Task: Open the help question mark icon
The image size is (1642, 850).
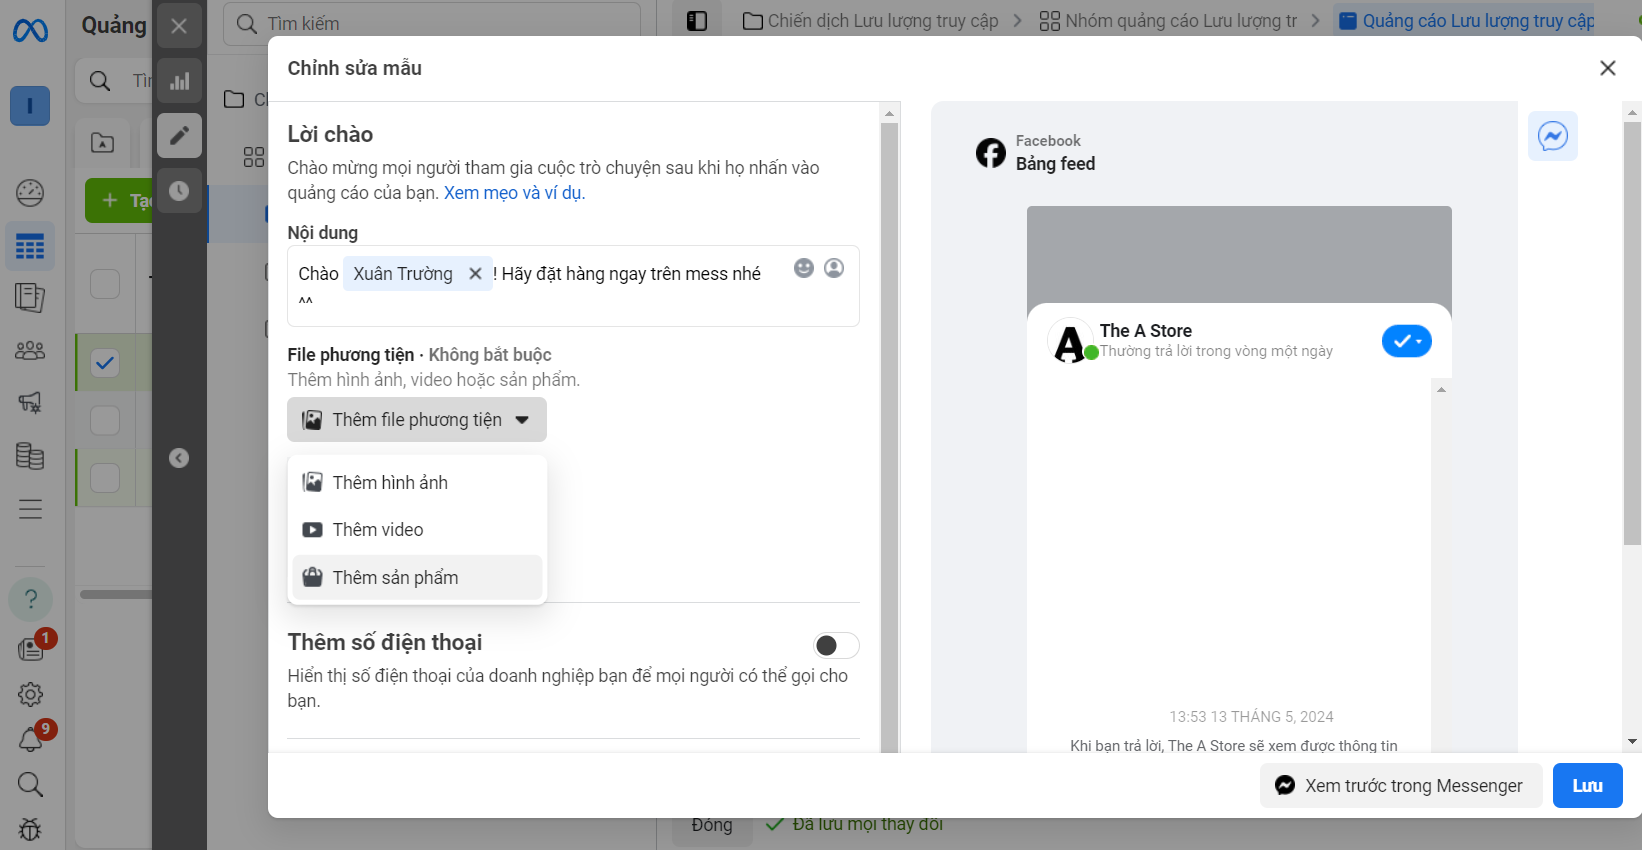Action: 30,599
